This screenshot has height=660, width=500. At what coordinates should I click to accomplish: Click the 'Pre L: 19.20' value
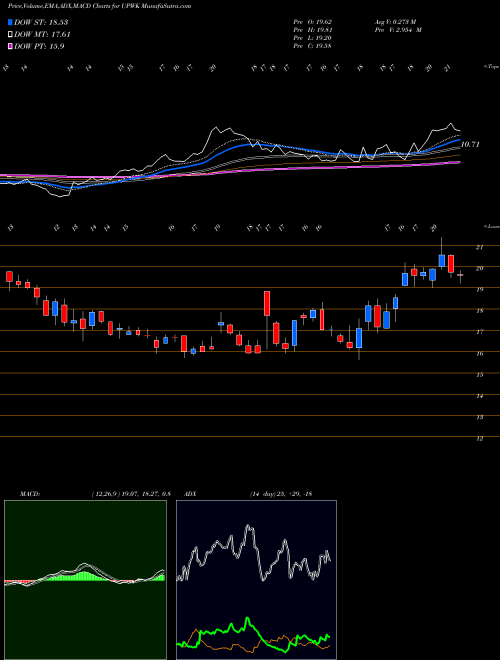tap(313, 38)
